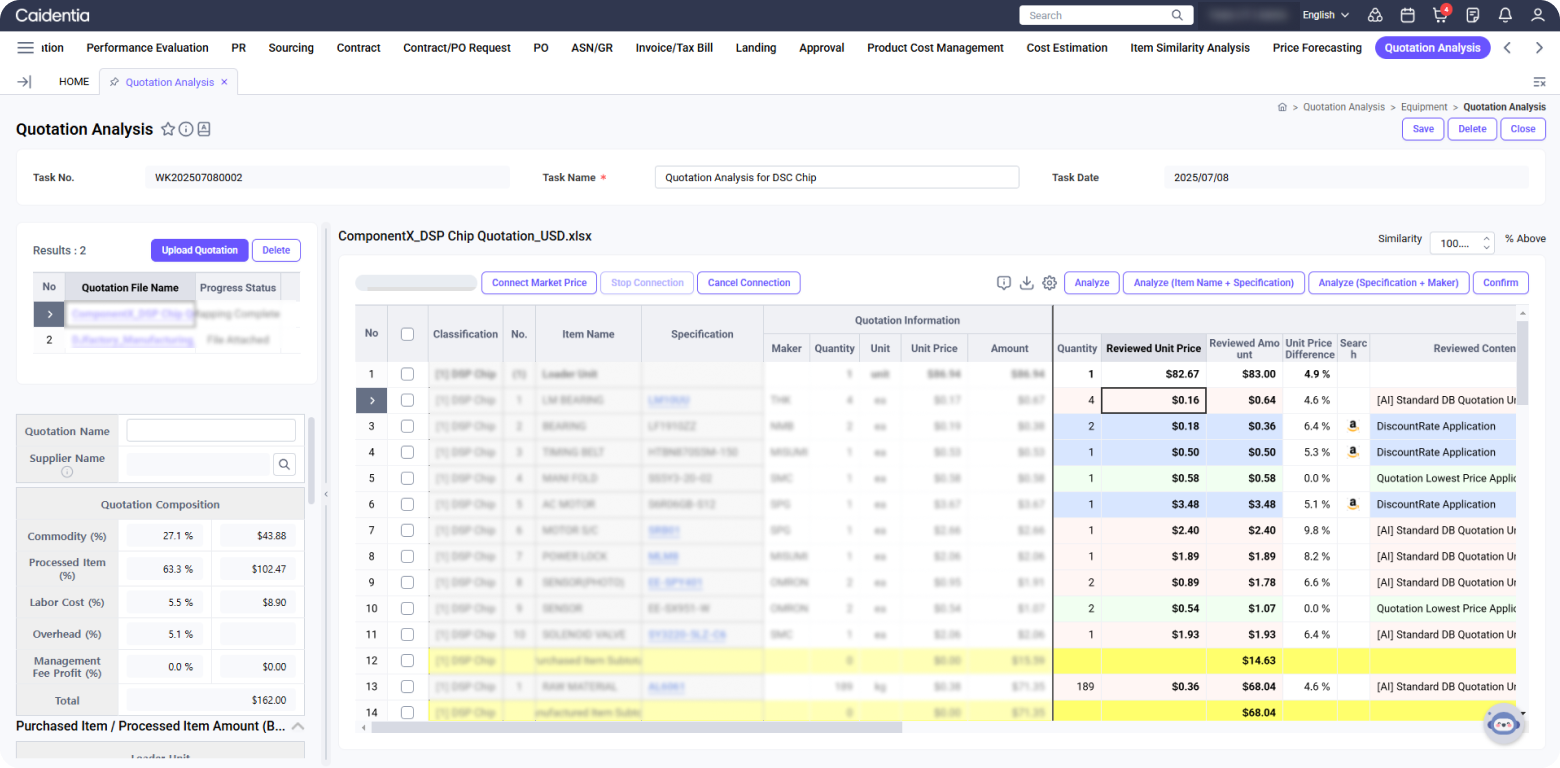Screen dimensions: 1560x768
Task: Click the hamburger menu icon
Action: point(26,48)
